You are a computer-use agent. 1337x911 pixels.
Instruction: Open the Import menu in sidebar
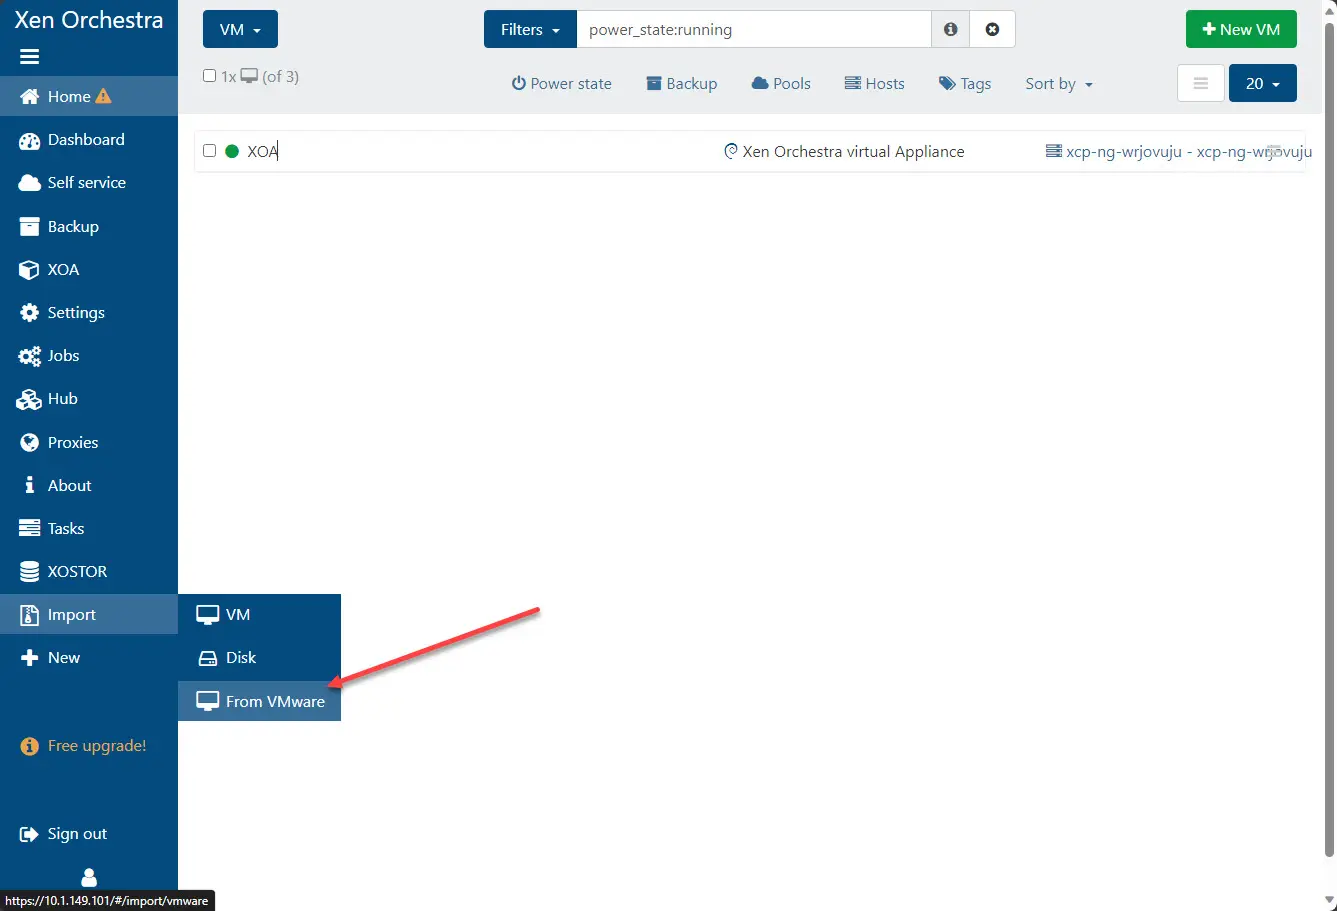(x=89, y=614)
